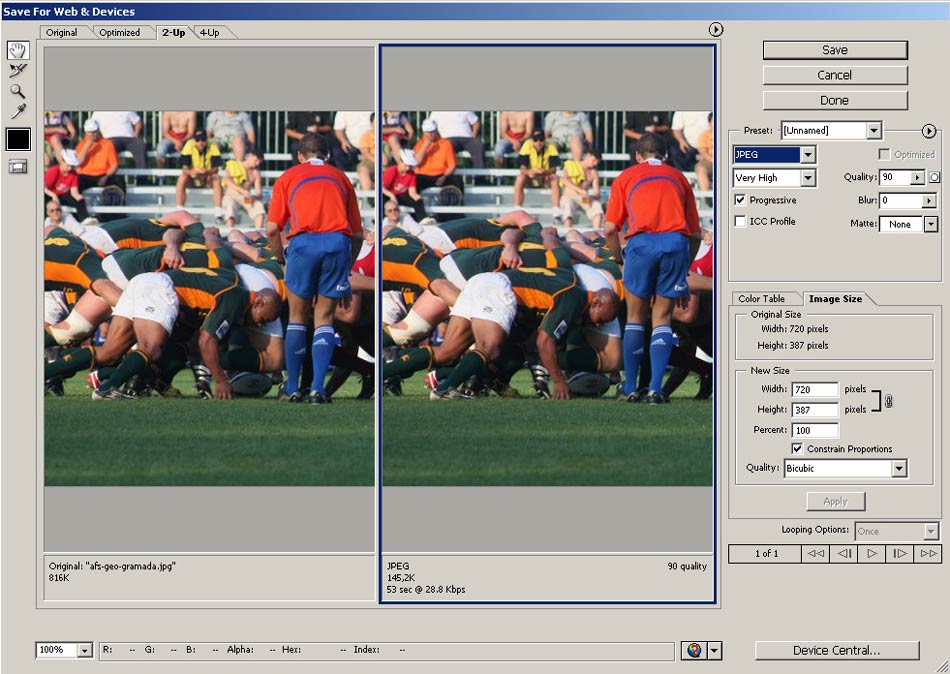The width and height of the screenshot is (950, 674).
Task: Toggle slices visibility icon
Action: point(18,167)
